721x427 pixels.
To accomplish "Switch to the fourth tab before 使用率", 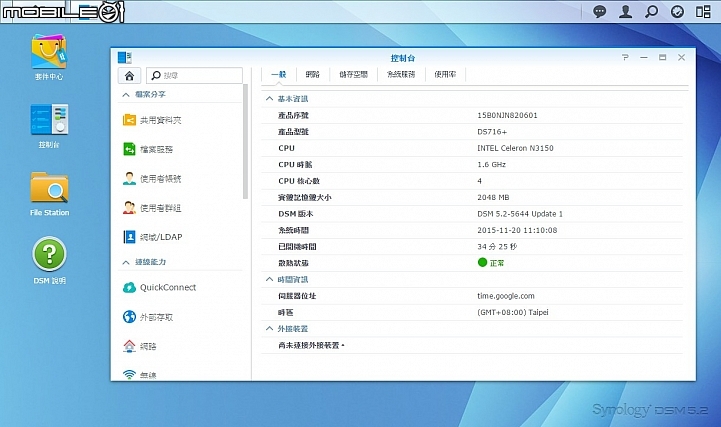I will (x=401, y=74).
